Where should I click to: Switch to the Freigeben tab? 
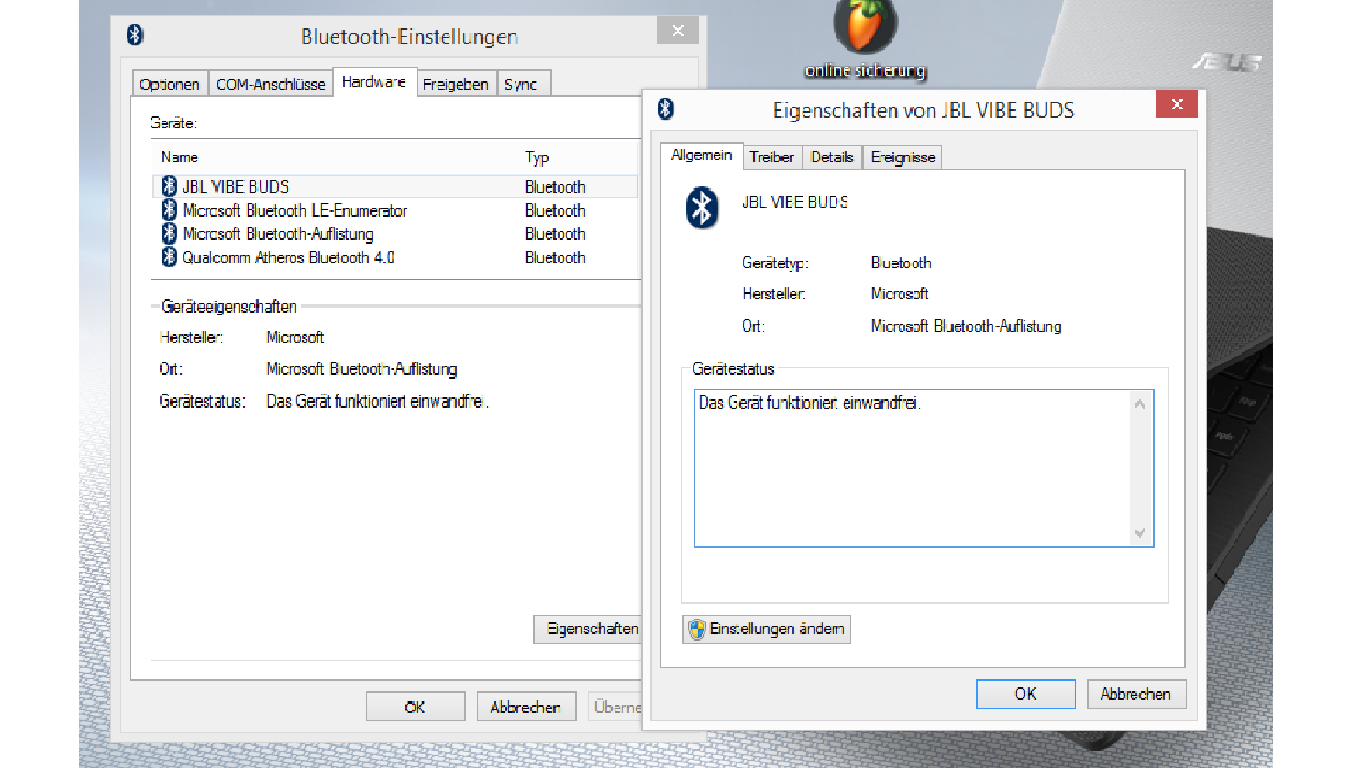click(x=455, y=84)
